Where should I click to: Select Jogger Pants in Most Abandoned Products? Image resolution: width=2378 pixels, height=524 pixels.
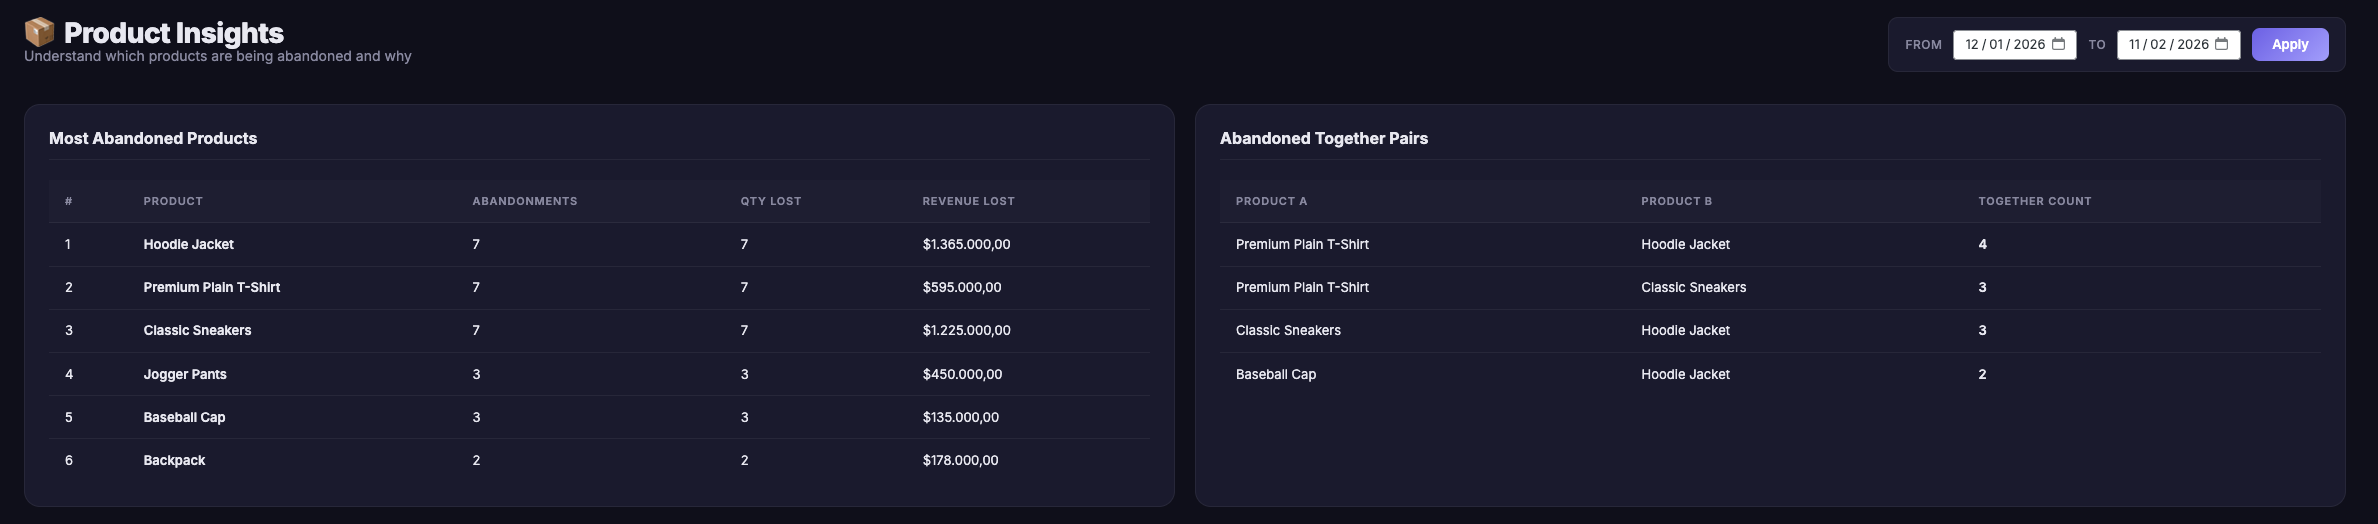pos(185,374)
